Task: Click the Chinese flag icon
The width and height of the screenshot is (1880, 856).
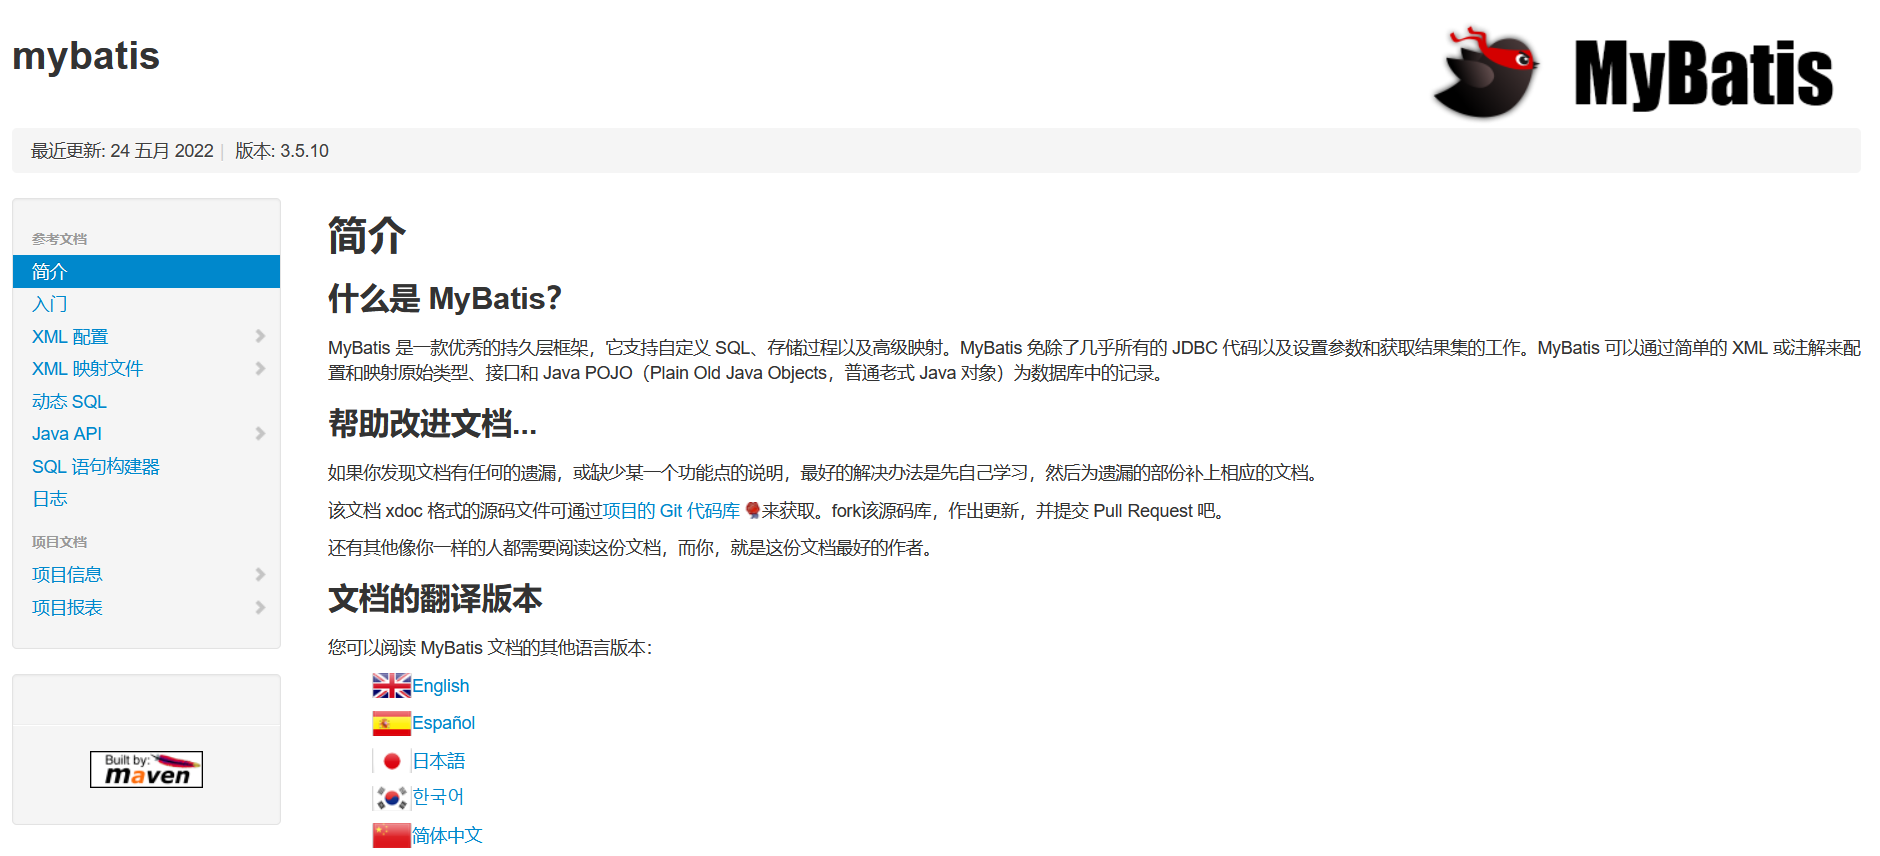Action: tap(391, 835)
